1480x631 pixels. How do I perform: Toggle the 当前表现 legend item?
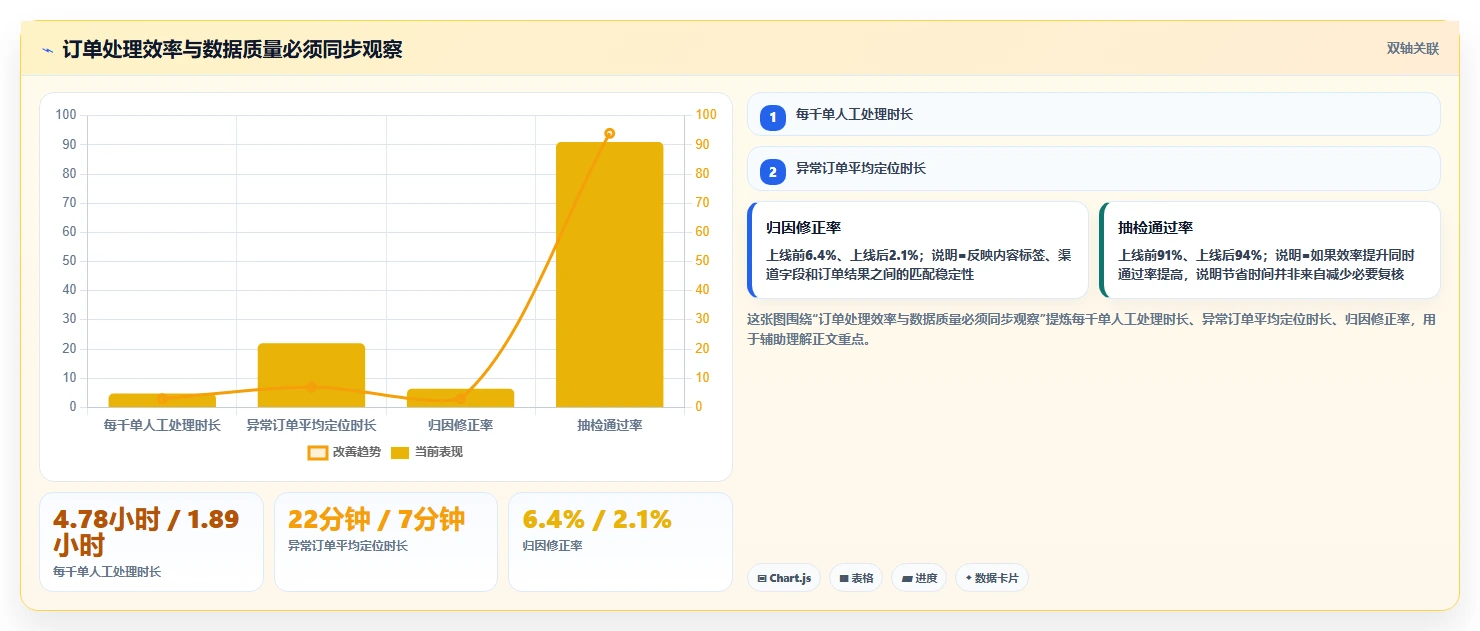click(426, 452)
